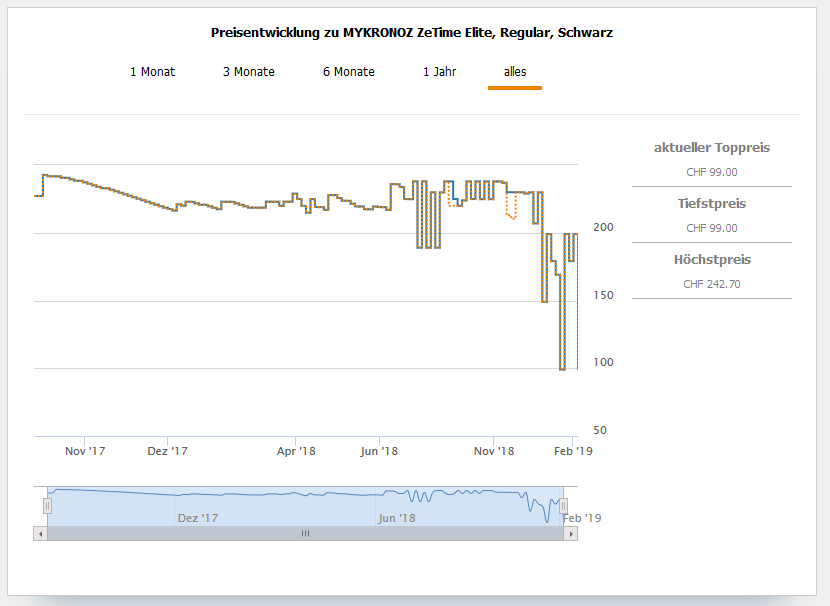Click the navigator chart near Jun '18

pos(396,506)
